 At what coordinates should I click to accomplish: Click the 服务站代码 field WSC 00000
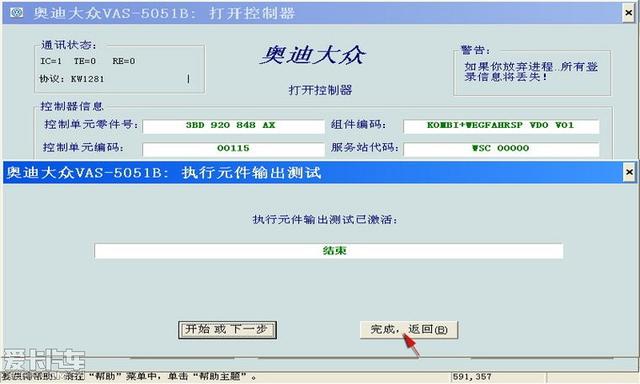coord(501,149)
